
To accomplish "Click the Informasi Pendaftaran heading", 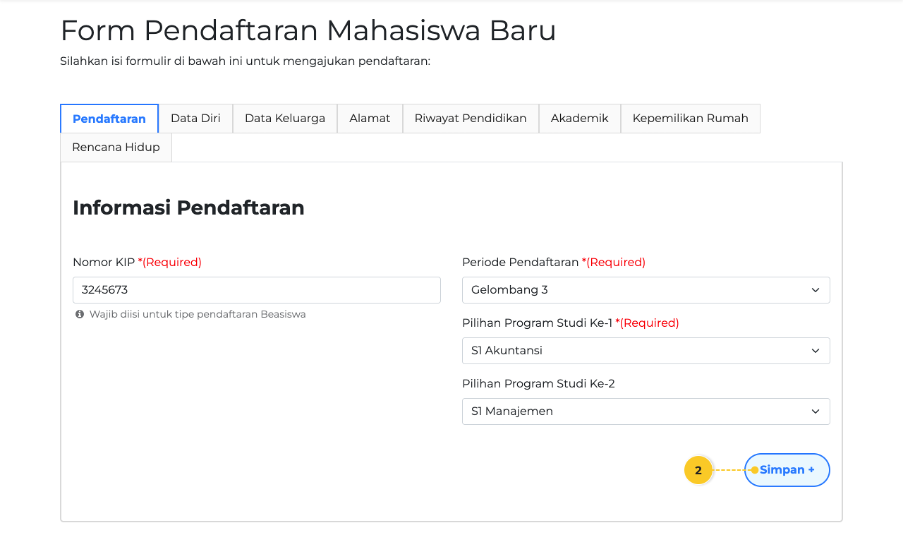I will 188,208.
